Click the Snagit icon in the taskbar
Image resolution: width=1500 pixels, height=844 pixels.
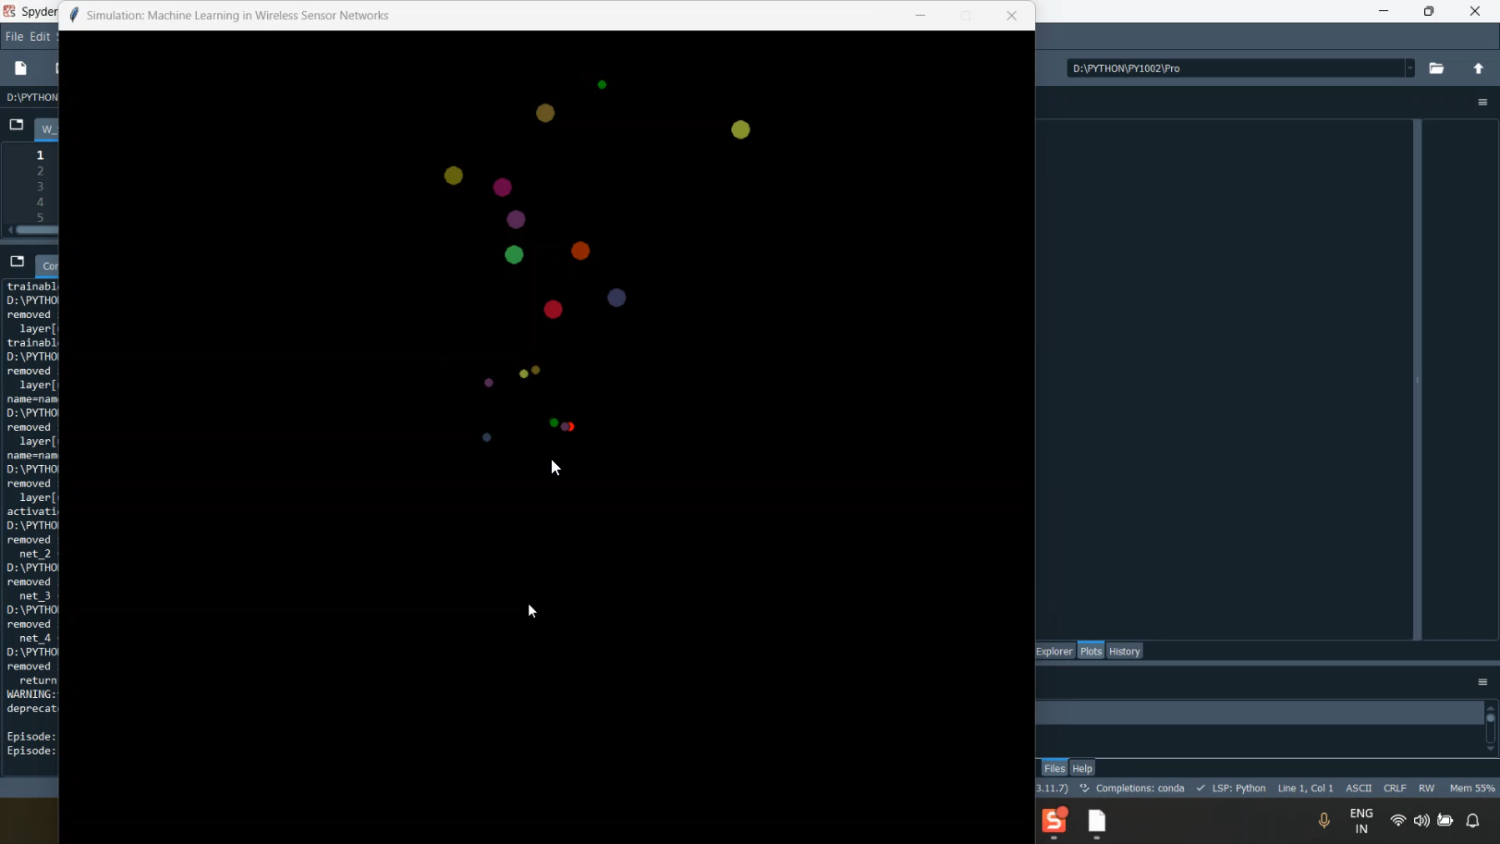[x=1054, y=821]
